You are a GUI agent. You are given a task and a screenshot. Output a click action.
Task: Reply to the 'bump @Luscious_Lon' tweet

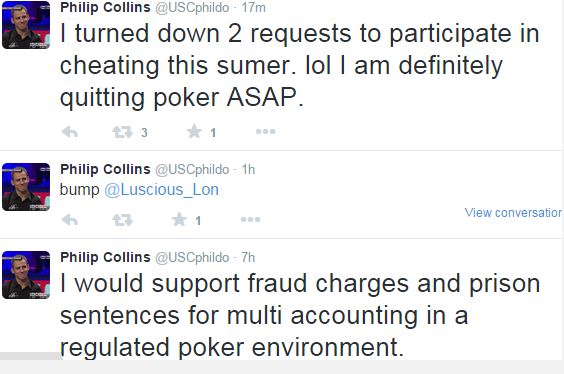click(x=70, y=220)
